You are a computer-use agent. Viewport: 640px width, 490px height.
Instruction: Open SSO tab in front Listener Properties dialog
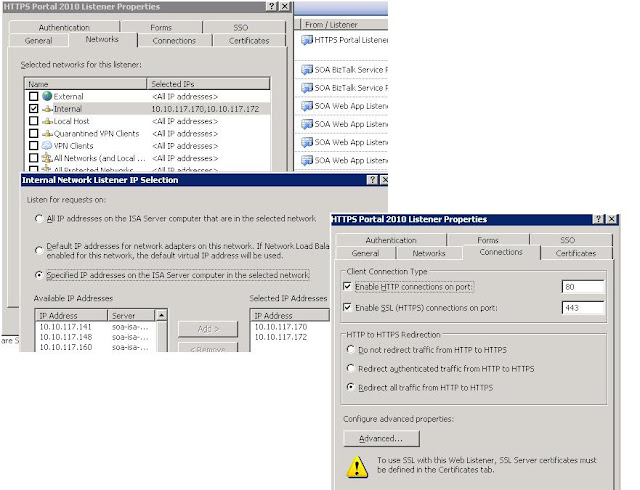(x=567, y=240)
